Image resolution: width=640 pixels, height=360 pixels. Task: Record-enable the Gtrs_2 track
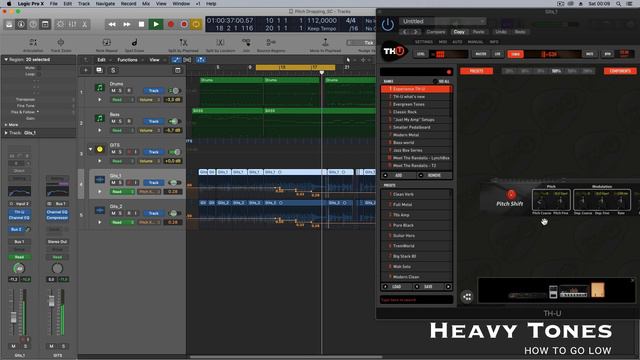coord(129,213)
